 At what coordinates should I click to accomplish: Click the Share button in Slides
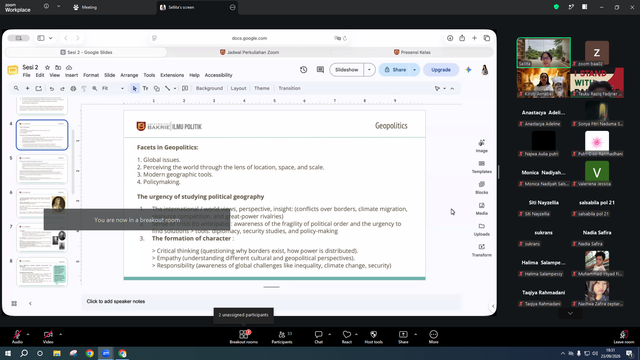(x=395, y=70)
